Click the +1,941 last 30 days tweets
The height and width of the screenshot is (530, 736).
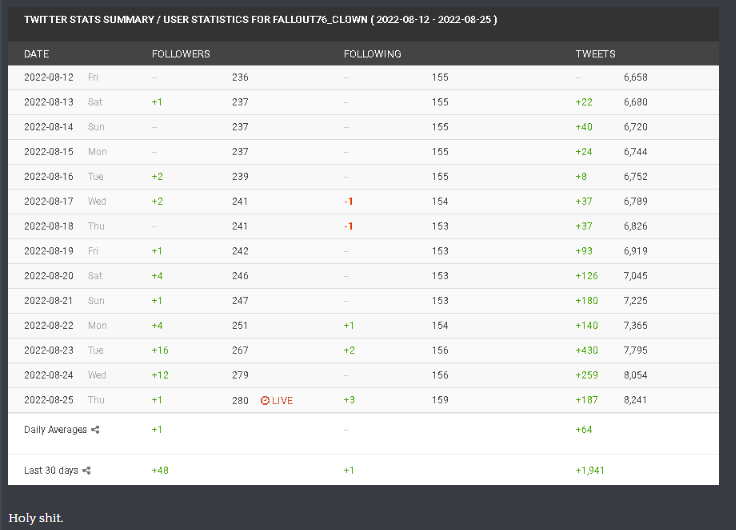(590, 470)
